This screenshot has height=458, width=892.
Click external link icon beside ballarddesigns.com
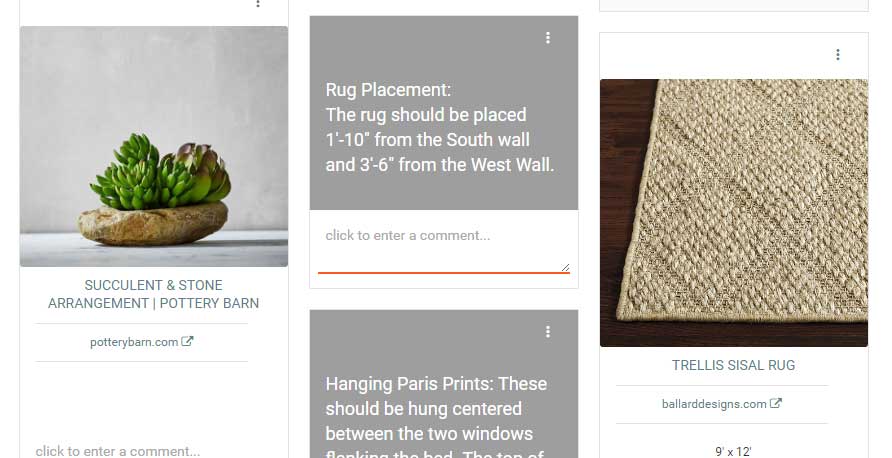point(775,403)
